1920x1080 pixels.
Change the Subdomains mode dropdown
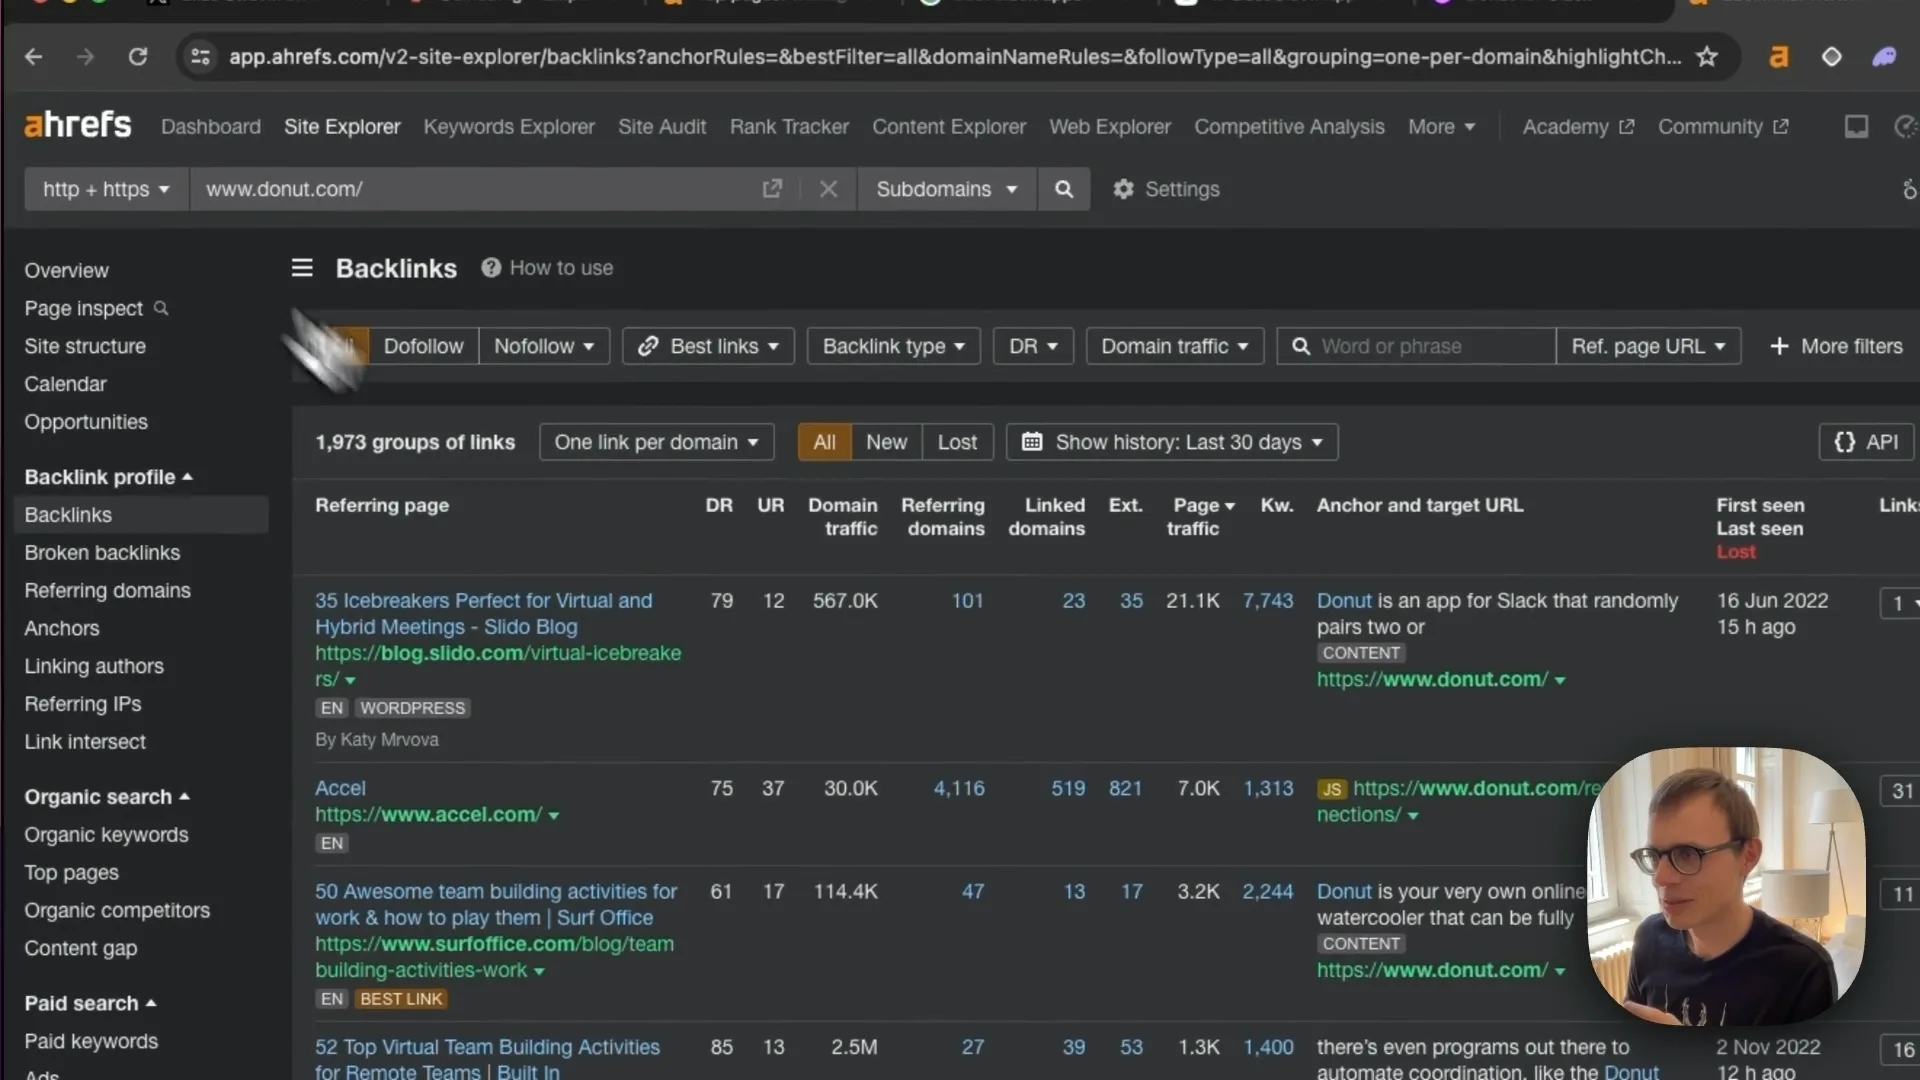click(x=946, y=189)
